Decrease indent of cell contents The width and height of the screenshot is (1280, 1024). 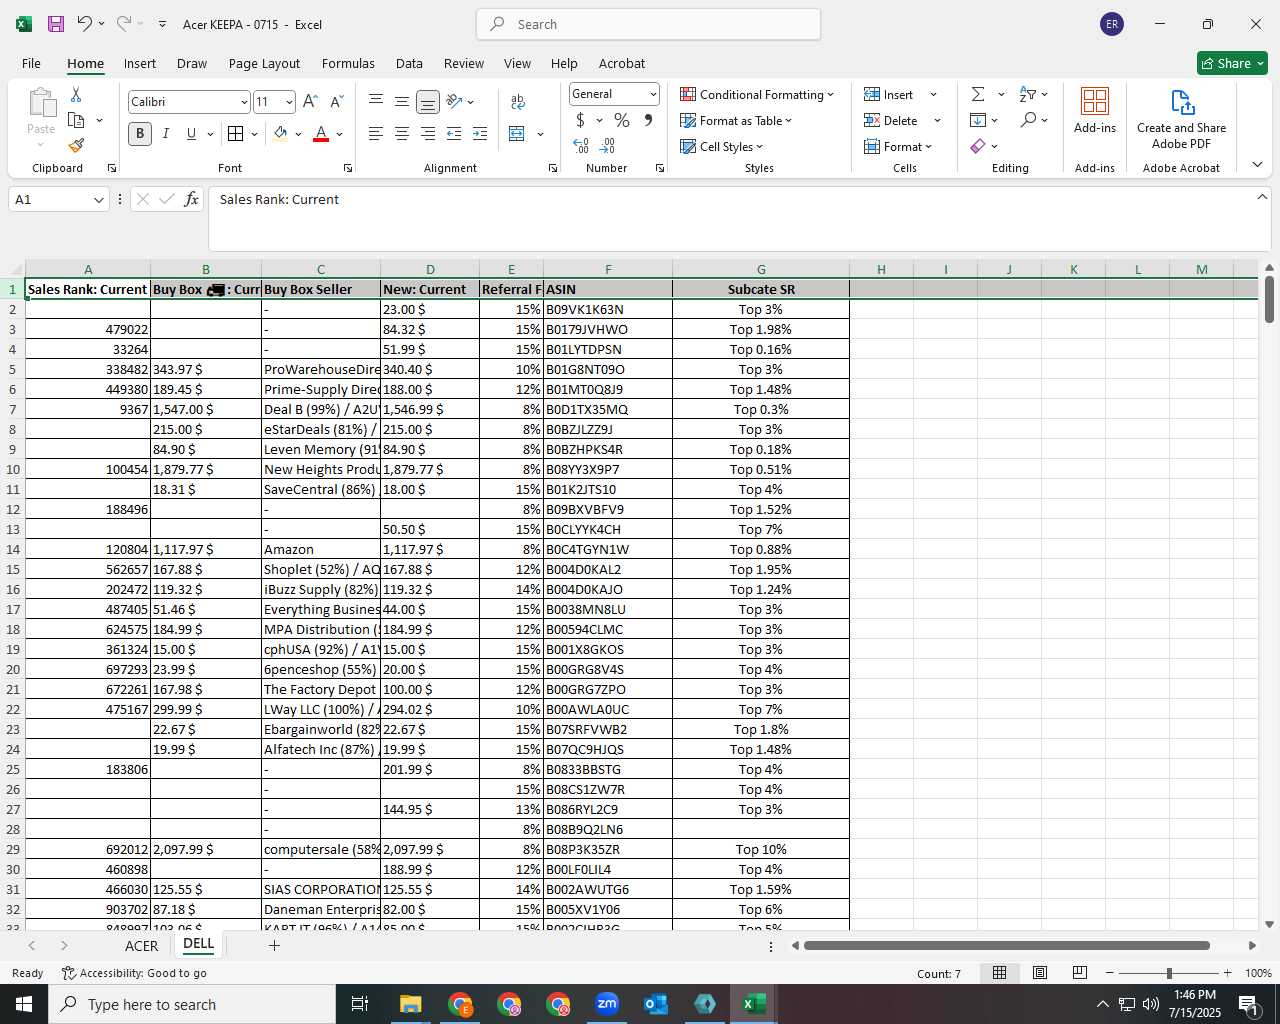(454, 134)
